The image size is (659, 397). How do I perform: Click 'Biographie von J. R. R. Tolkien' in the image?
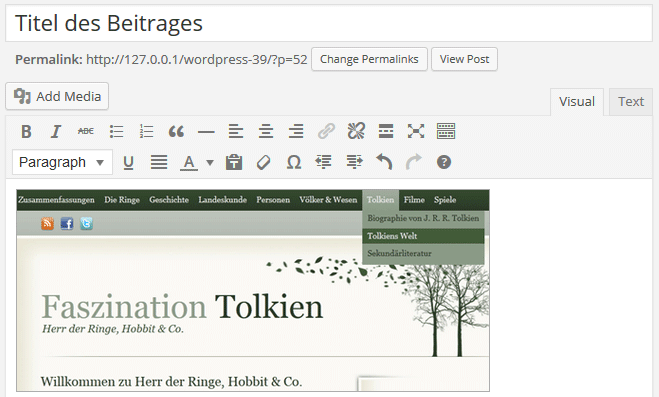[423, 218]
